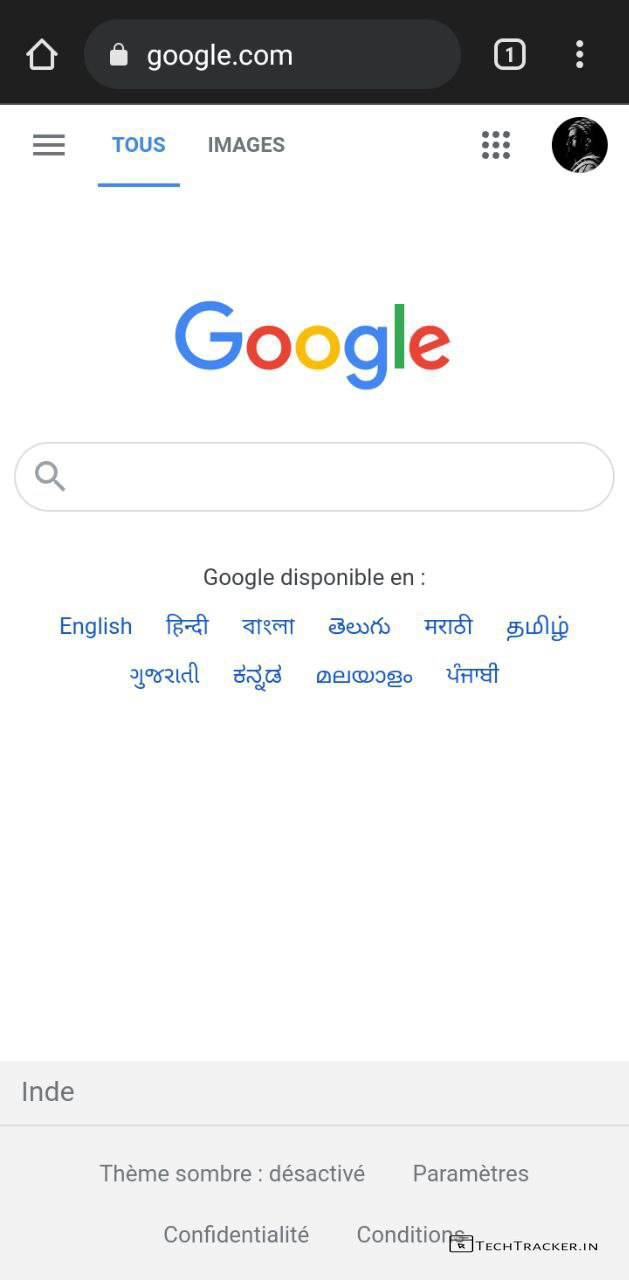629x1280 pixels.
Task: Open the Paramètres footer link
Action: 471,1173
